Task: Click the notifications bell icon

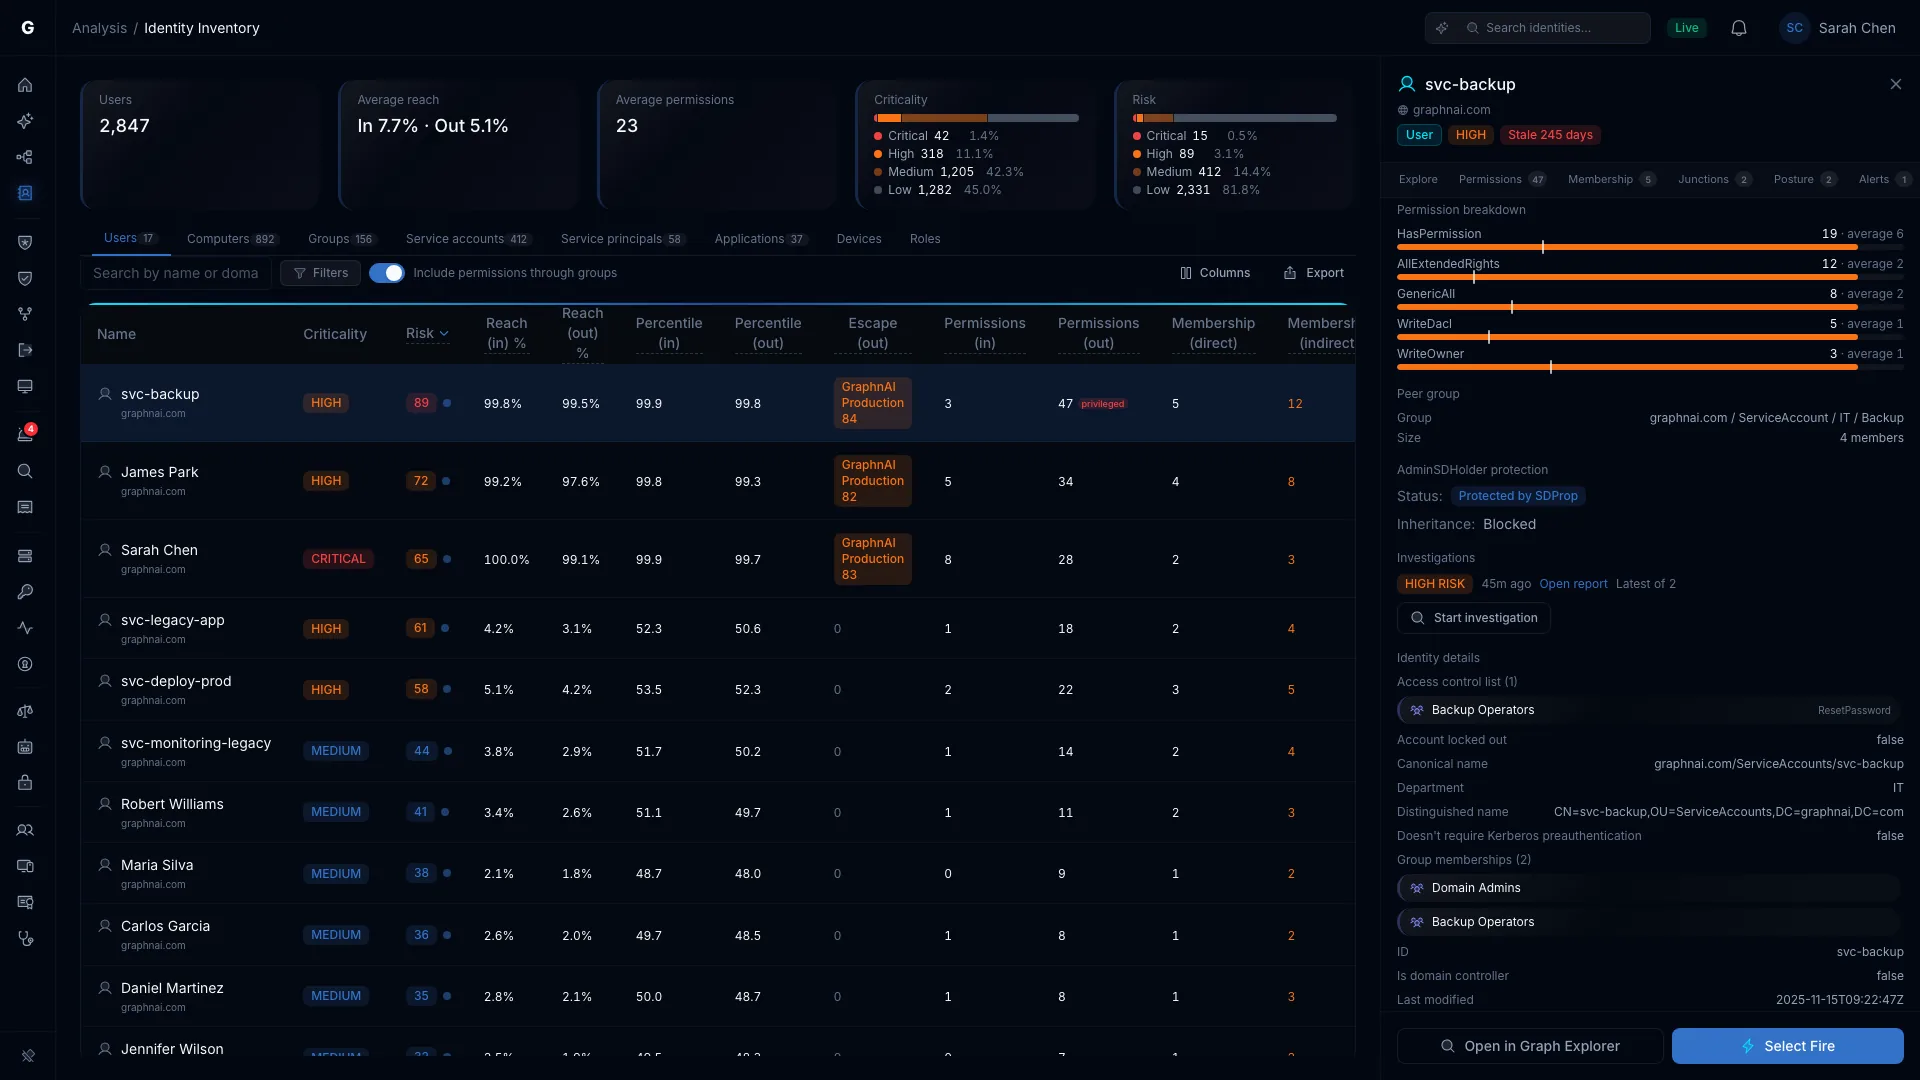Action: (1739, 28)
